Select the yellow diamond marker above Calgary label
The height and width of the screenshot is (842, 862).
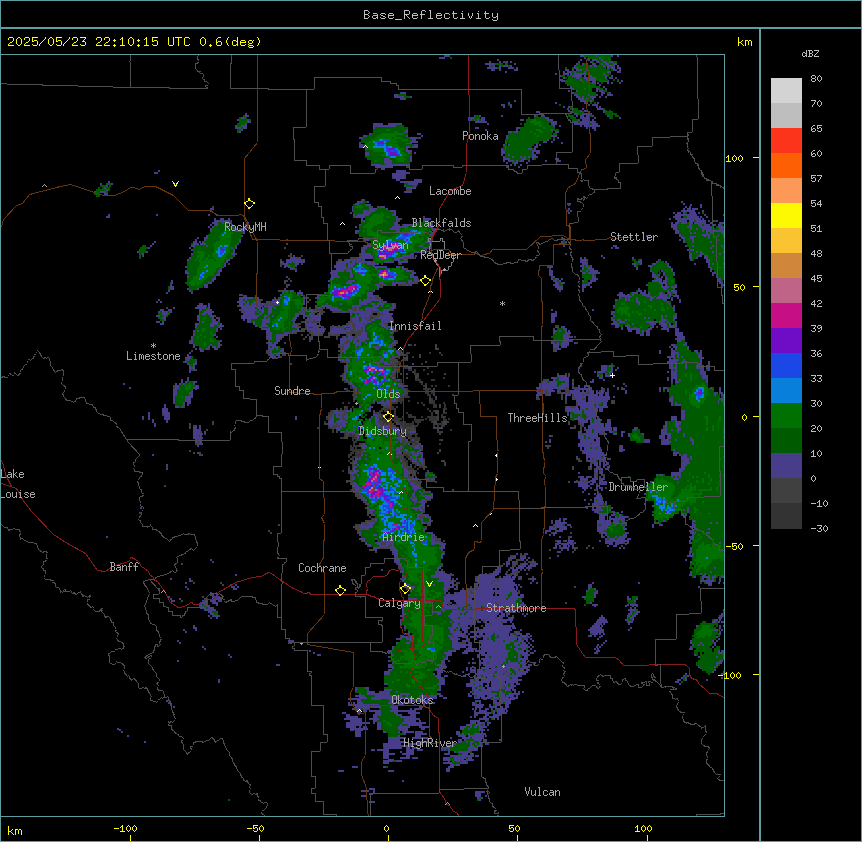click(405, 589)
